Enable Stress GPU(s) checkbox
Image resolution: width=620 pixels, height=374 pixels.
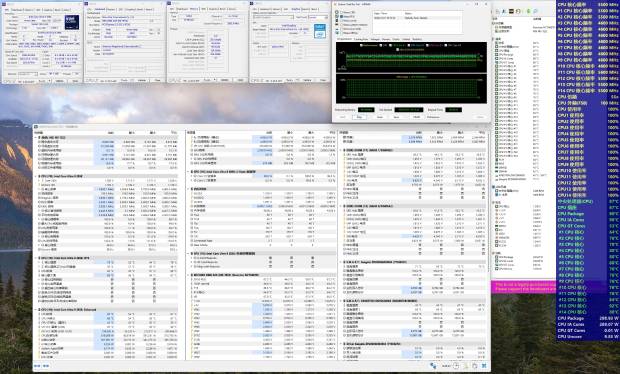(342, 33)
